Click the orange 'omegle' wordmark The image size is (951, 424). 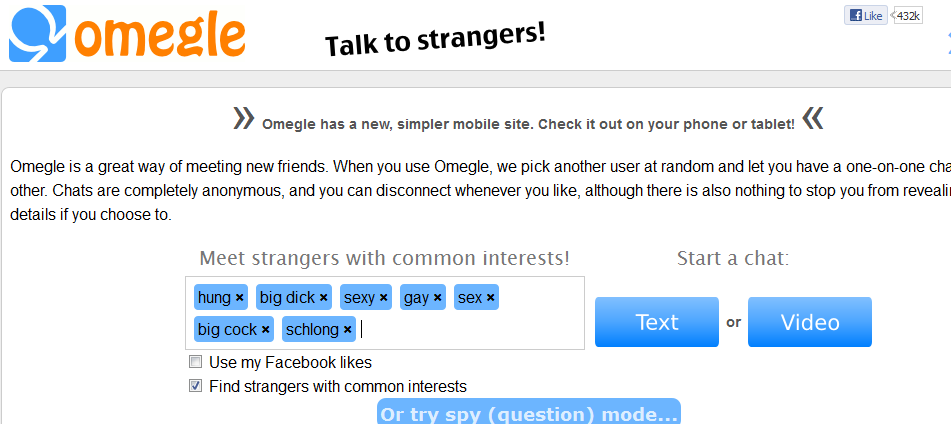pos(160,35)
